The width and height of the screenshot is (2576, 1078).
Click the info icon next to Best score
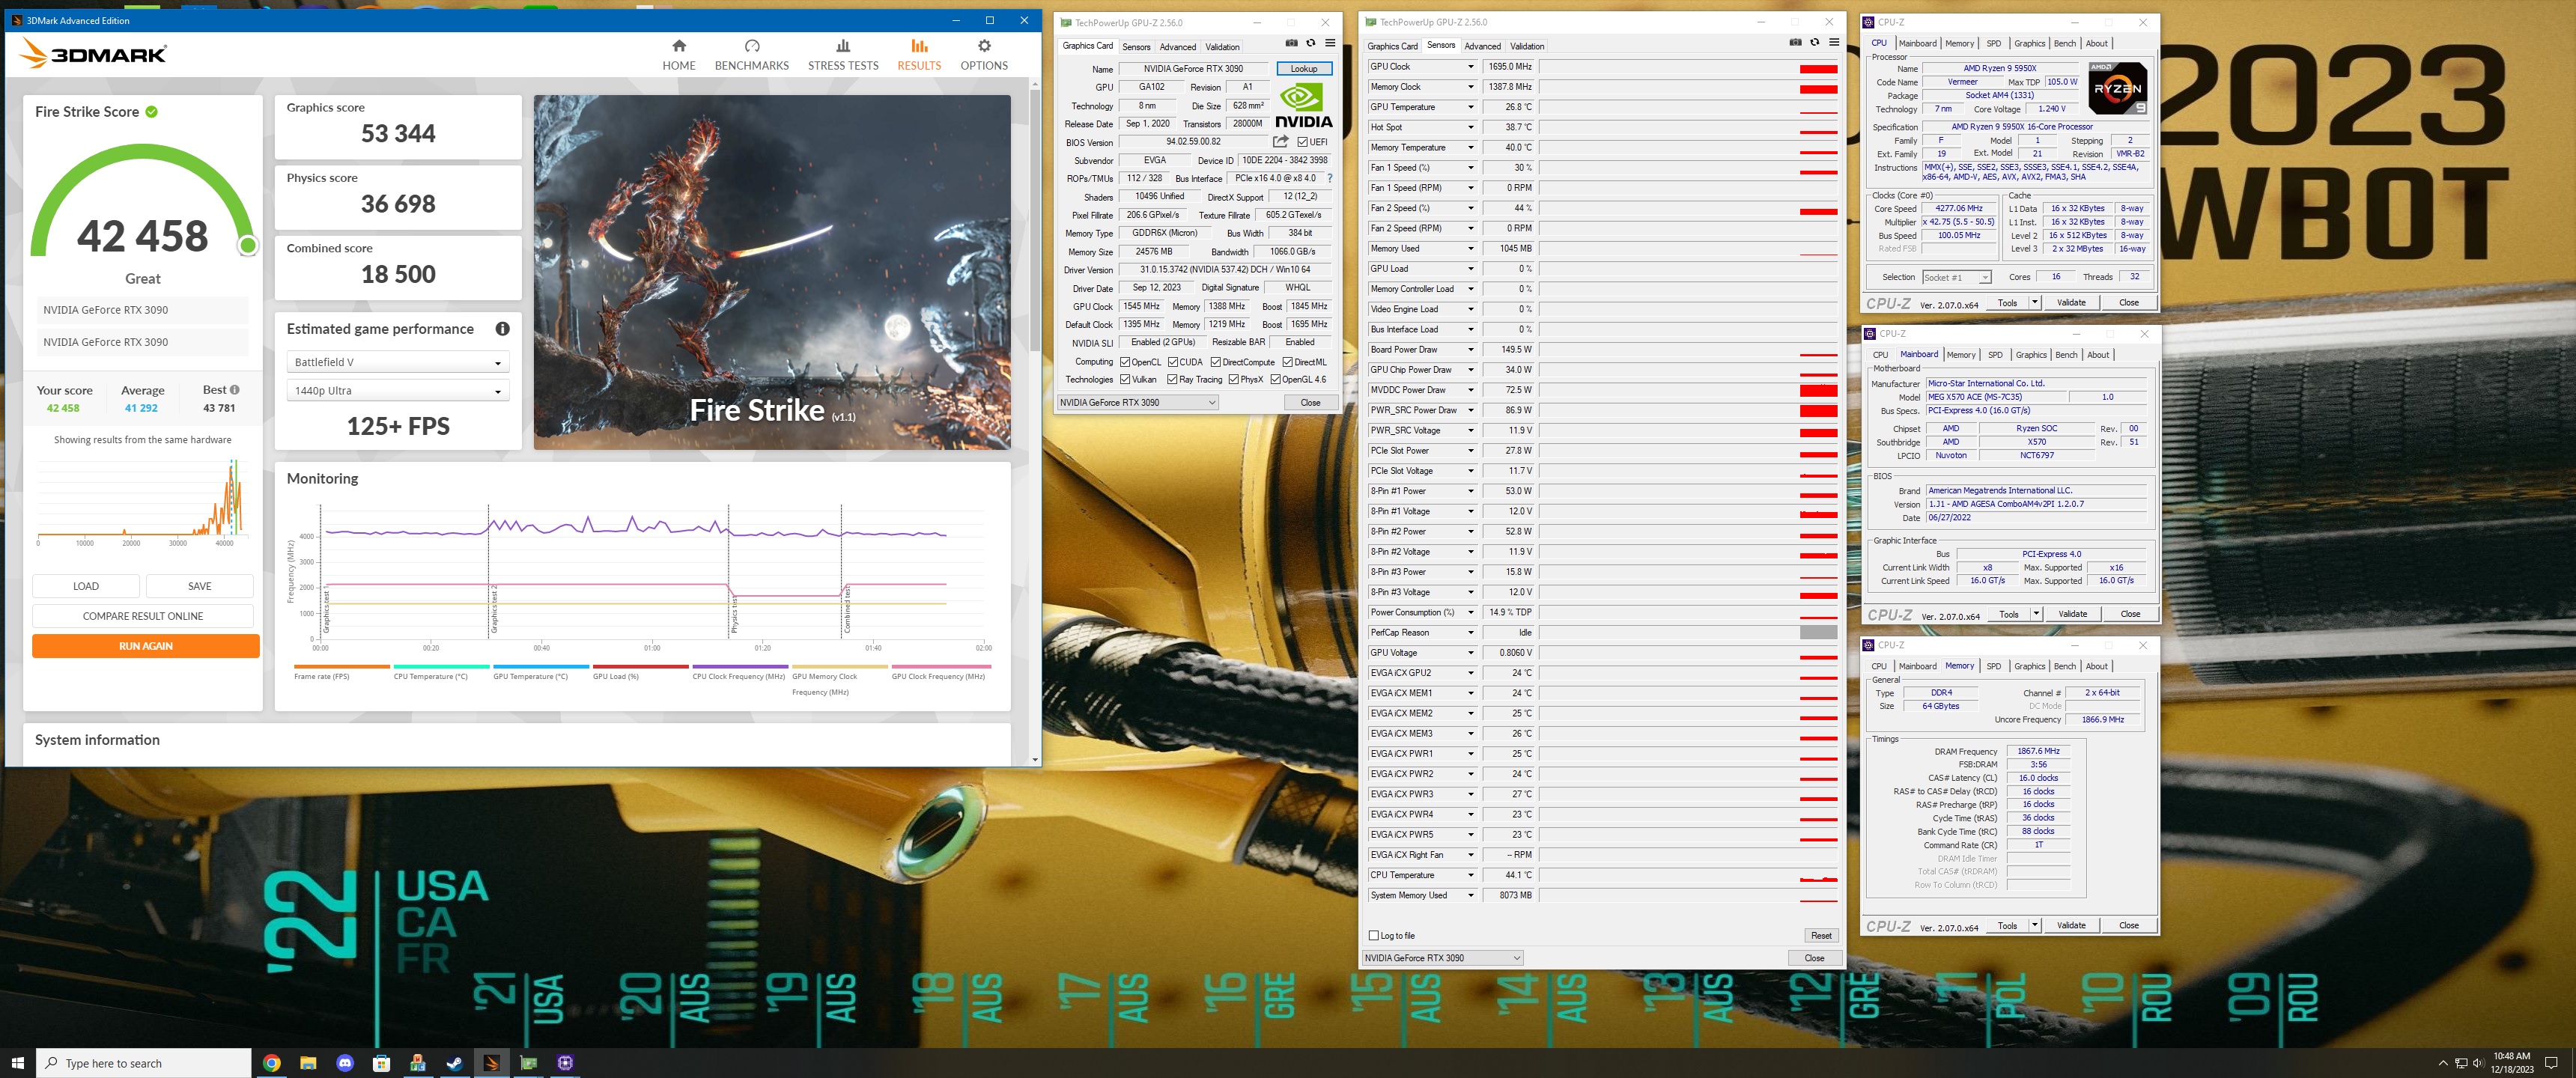pos(235,390)
